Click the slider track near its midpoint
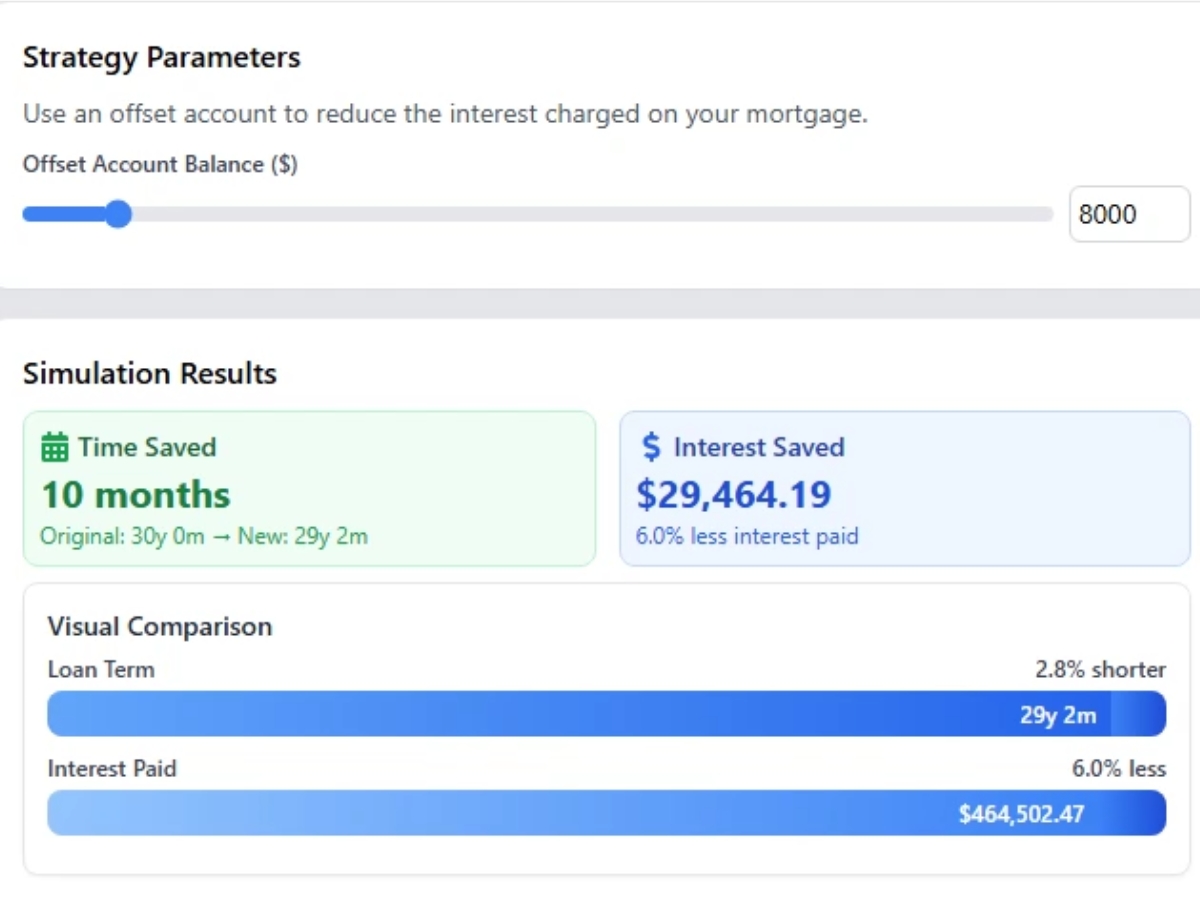Viewport: 1200px width, 900px height. coord(537,214)
